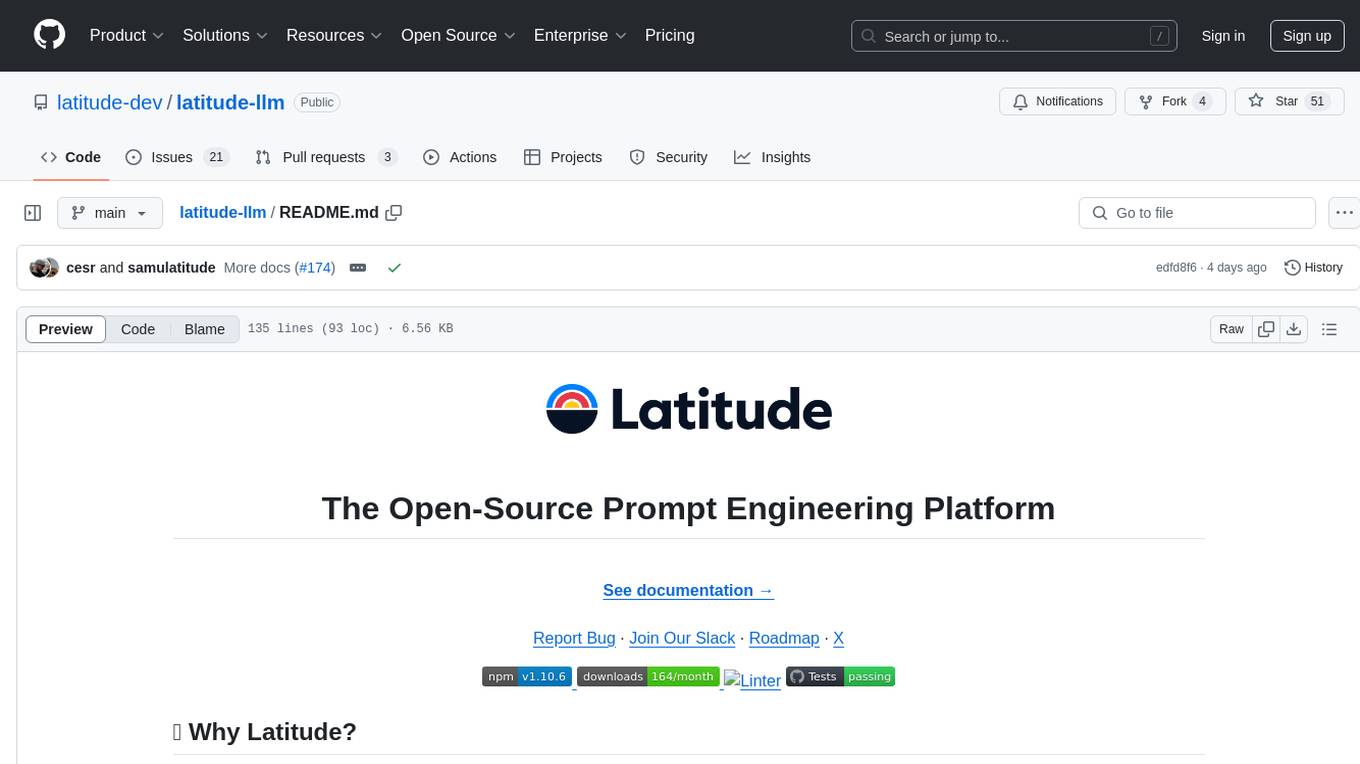Copy the README.md file path
The image size is (1360, 764).
(394, 213)
